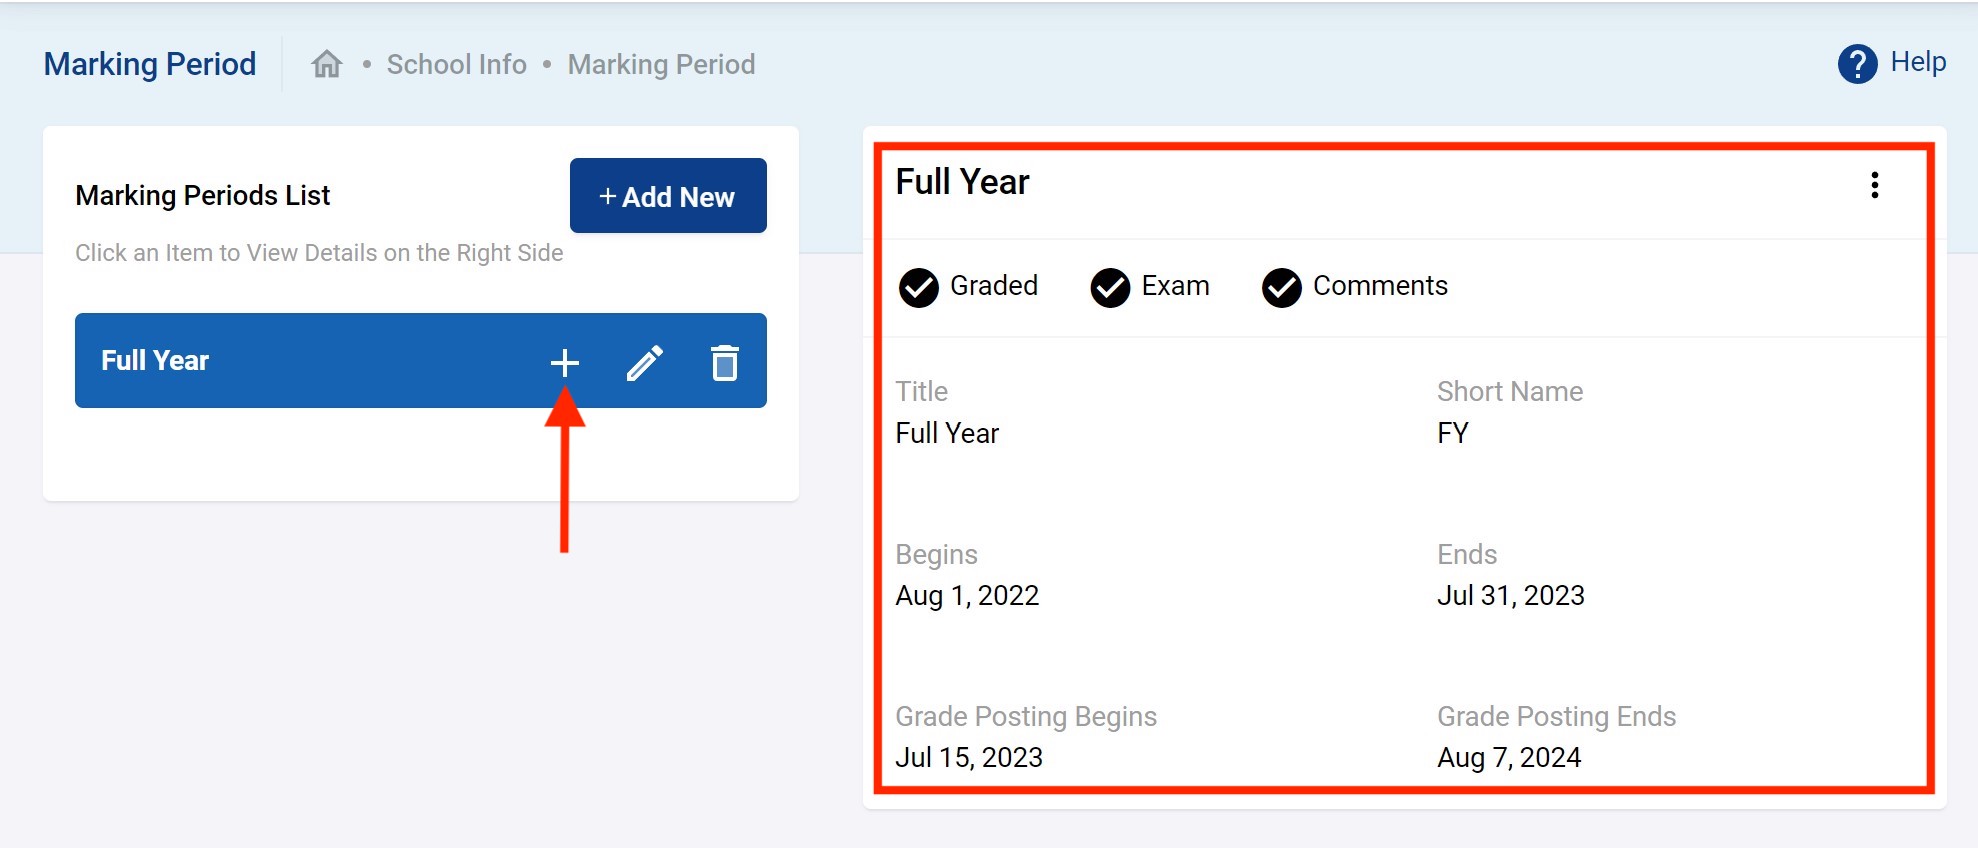Open the Help question mark icon
The height and width of the screenshot is (848, 1978).
1857,64
